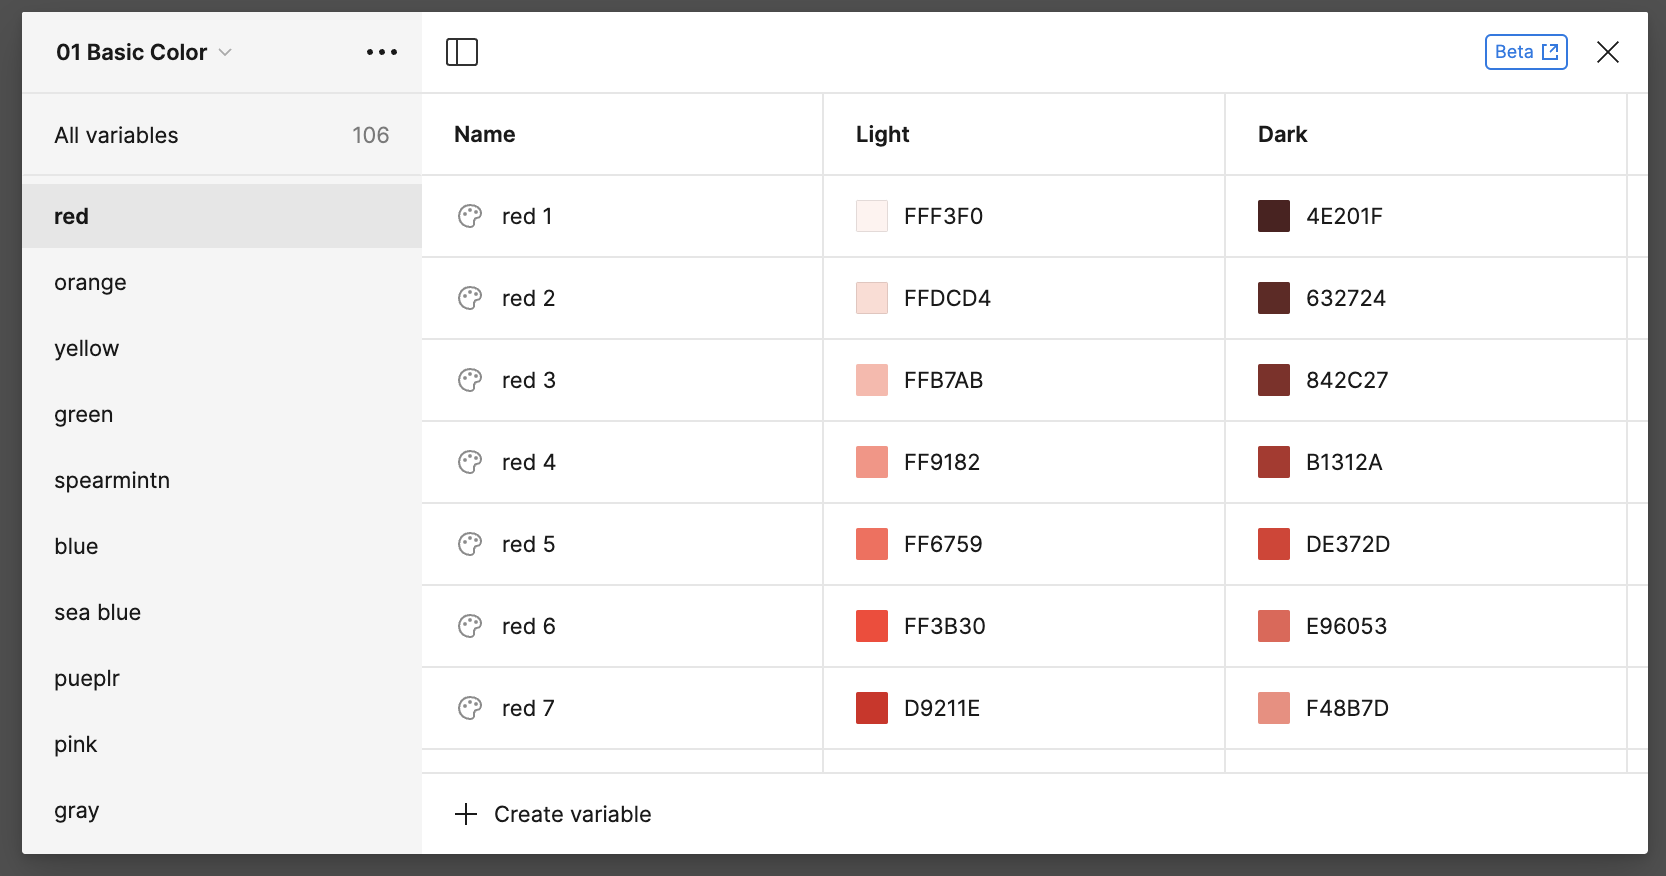Close the variables panel with X
This screenshot has width=1666, height=876.
click(x=1608, y=52)
